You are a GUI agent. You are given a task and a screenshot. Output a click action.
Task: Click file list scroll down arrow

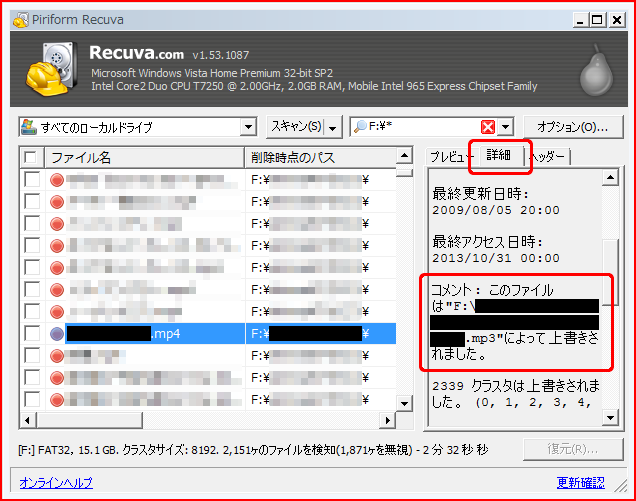coord(404,404)
